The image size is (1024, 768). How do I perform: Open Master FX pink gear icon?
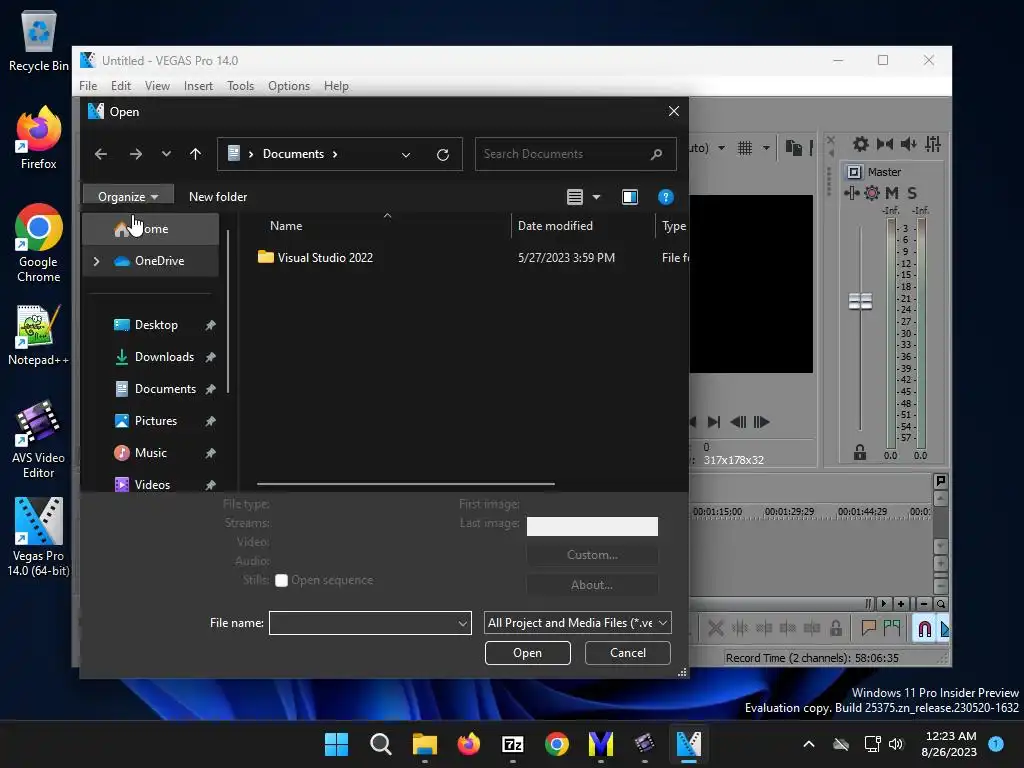coord(872,193)
